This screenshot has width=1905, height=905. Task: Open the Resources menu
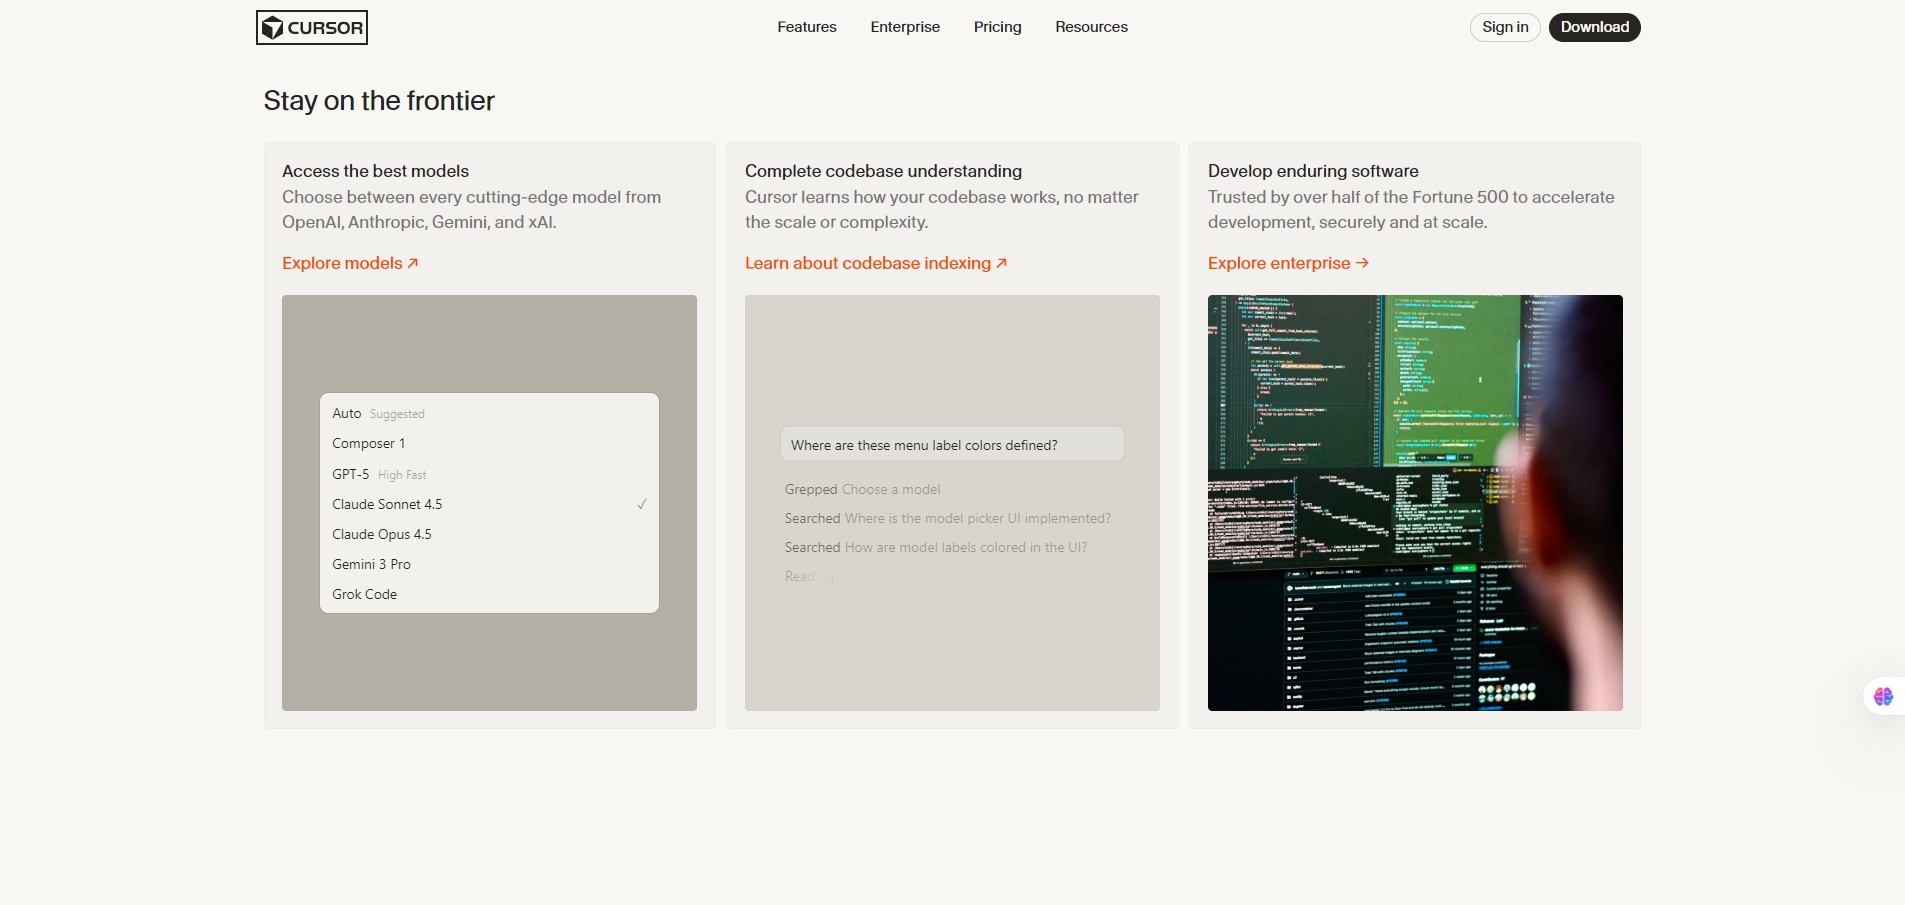(1091, 27)
